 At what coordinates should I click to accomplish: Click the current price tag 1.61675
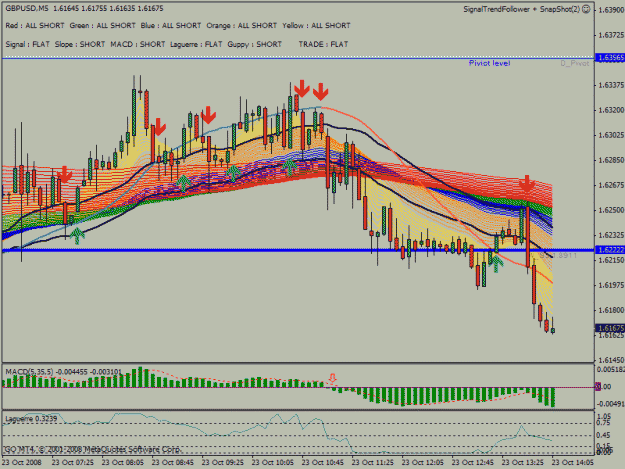pos(610,328)
